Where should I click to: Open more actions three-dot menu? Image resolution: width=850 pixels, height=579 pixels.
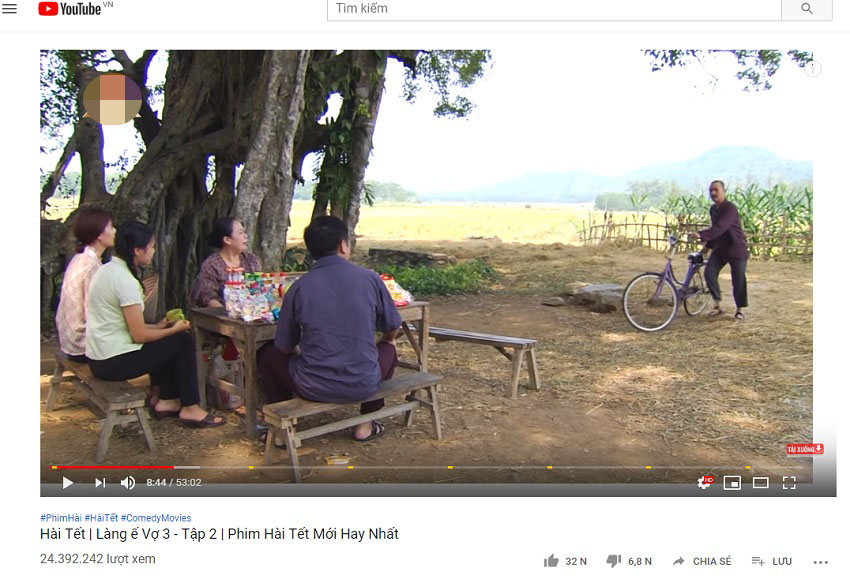[821, 562]
